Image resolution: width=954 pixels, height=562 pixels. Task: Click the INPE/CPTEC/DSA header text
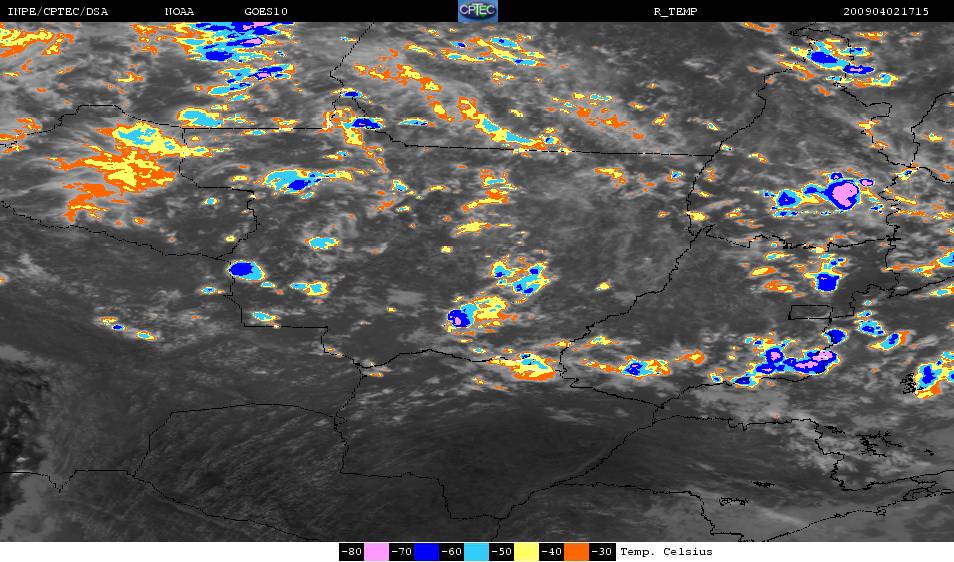pos(57,12)
